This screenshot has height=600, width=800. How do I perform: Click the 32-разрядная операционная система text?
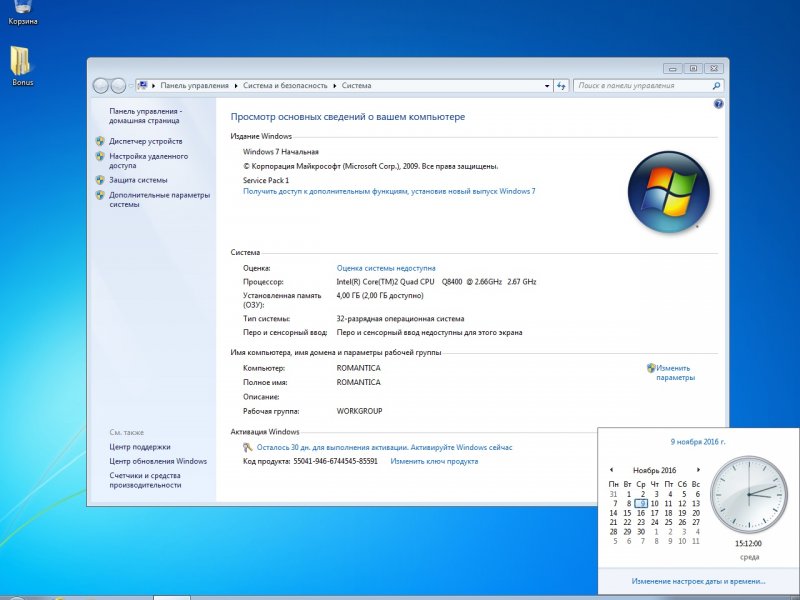pyautogui.click(x=401, y=319)
